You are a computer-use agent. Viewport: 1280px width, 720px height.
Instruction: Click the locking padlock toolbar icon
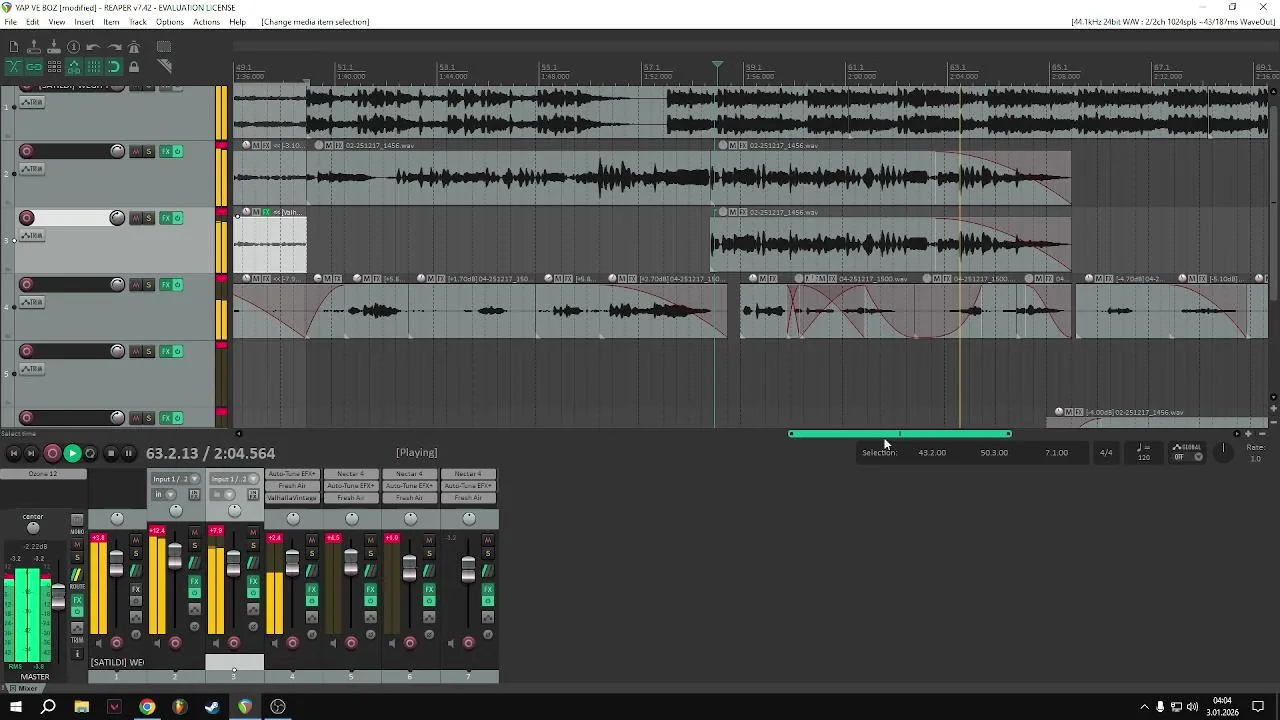(134, 67)
